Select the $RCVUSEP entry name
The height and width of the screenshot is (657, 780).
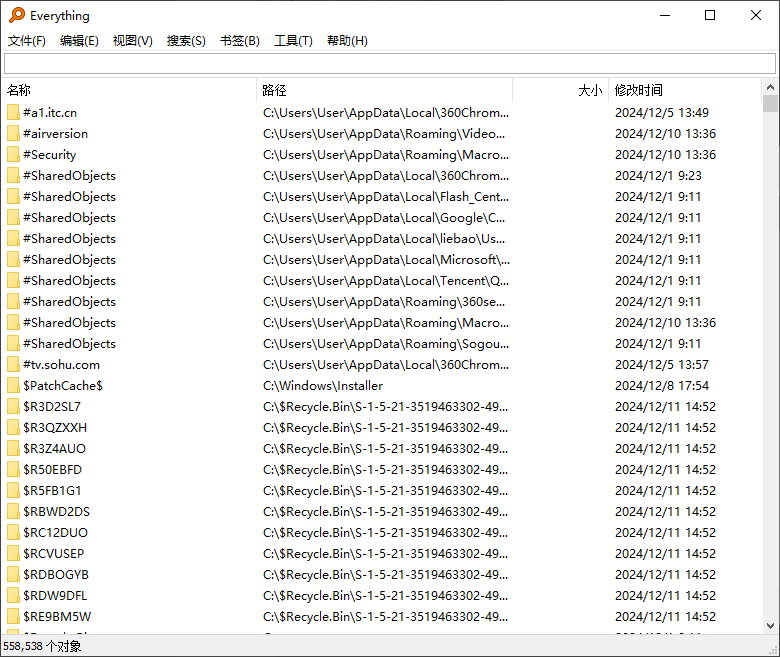pyautogui.click(x=53, y=554)
